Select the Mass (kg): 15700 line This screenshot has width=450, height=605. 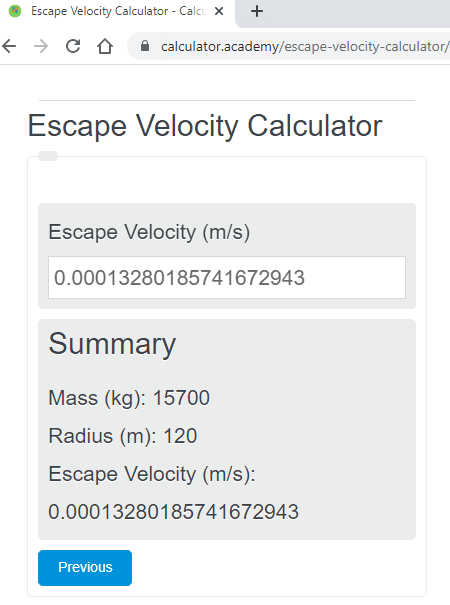[x=129, y=398]
